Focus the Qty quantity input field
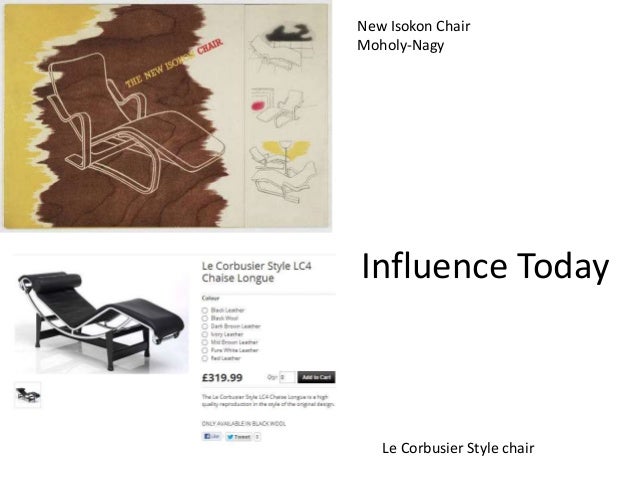The image size is (638, 479). [x=287, y=377]
